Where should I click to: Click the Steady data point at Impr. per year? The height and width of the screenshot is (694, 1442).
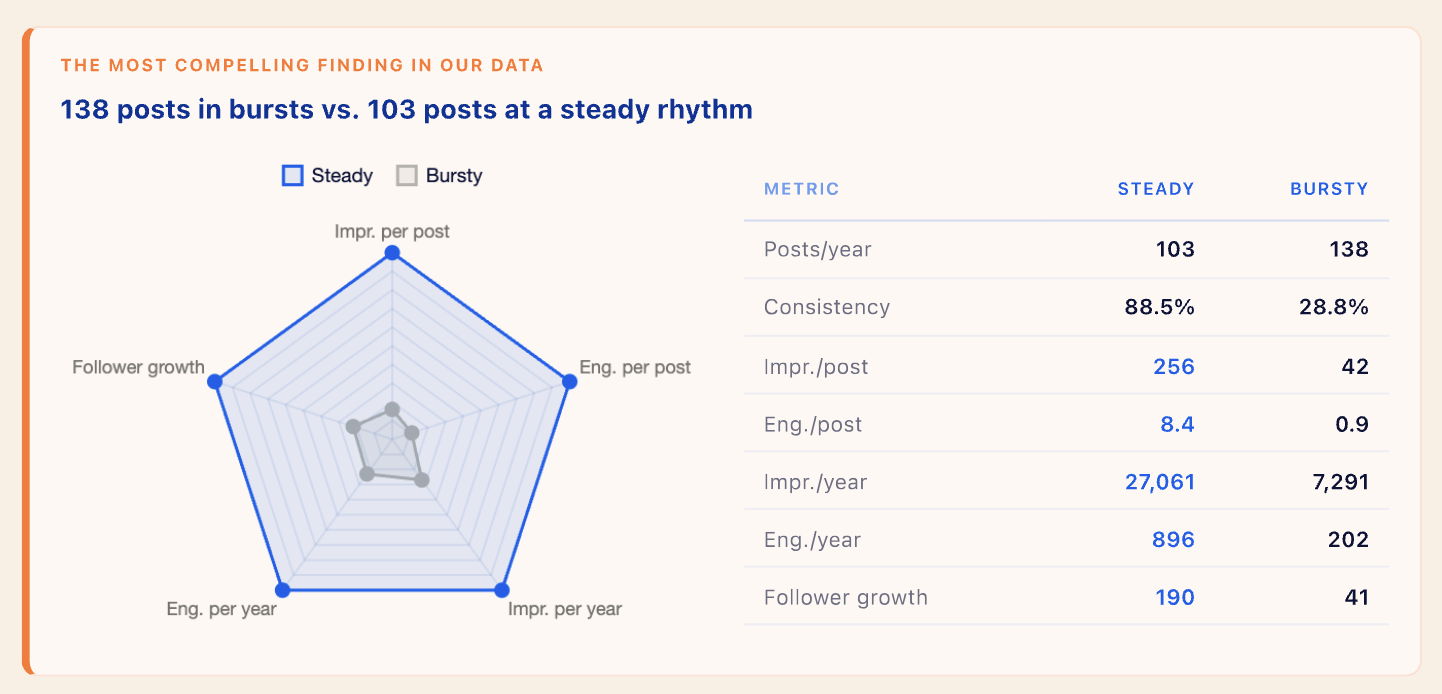click(502, 590)
